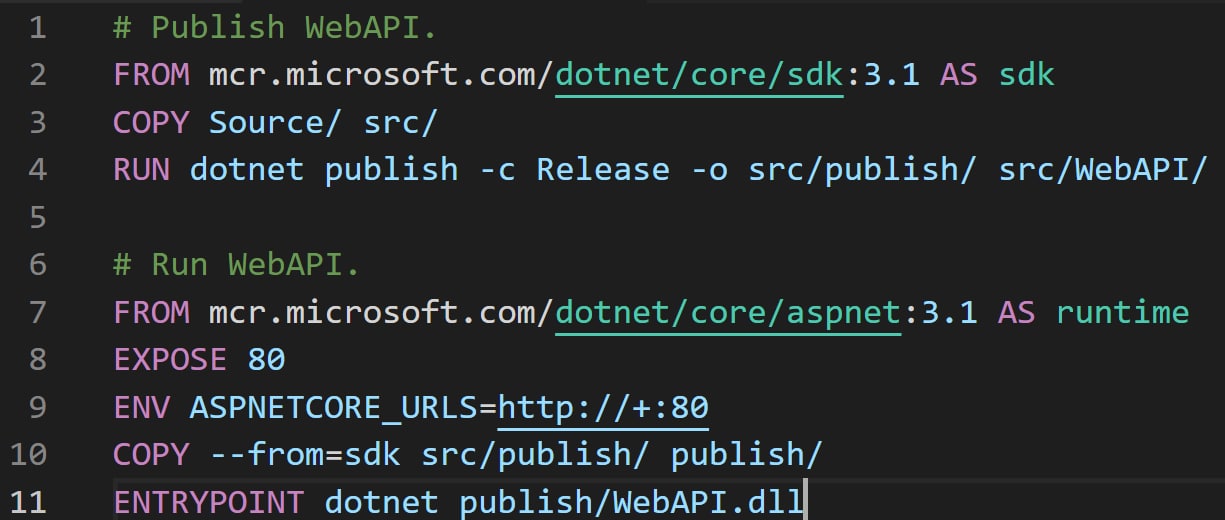1225x520 pixels.
Task: Click the RUN keyword on line 4
Action: pos(141,170)
